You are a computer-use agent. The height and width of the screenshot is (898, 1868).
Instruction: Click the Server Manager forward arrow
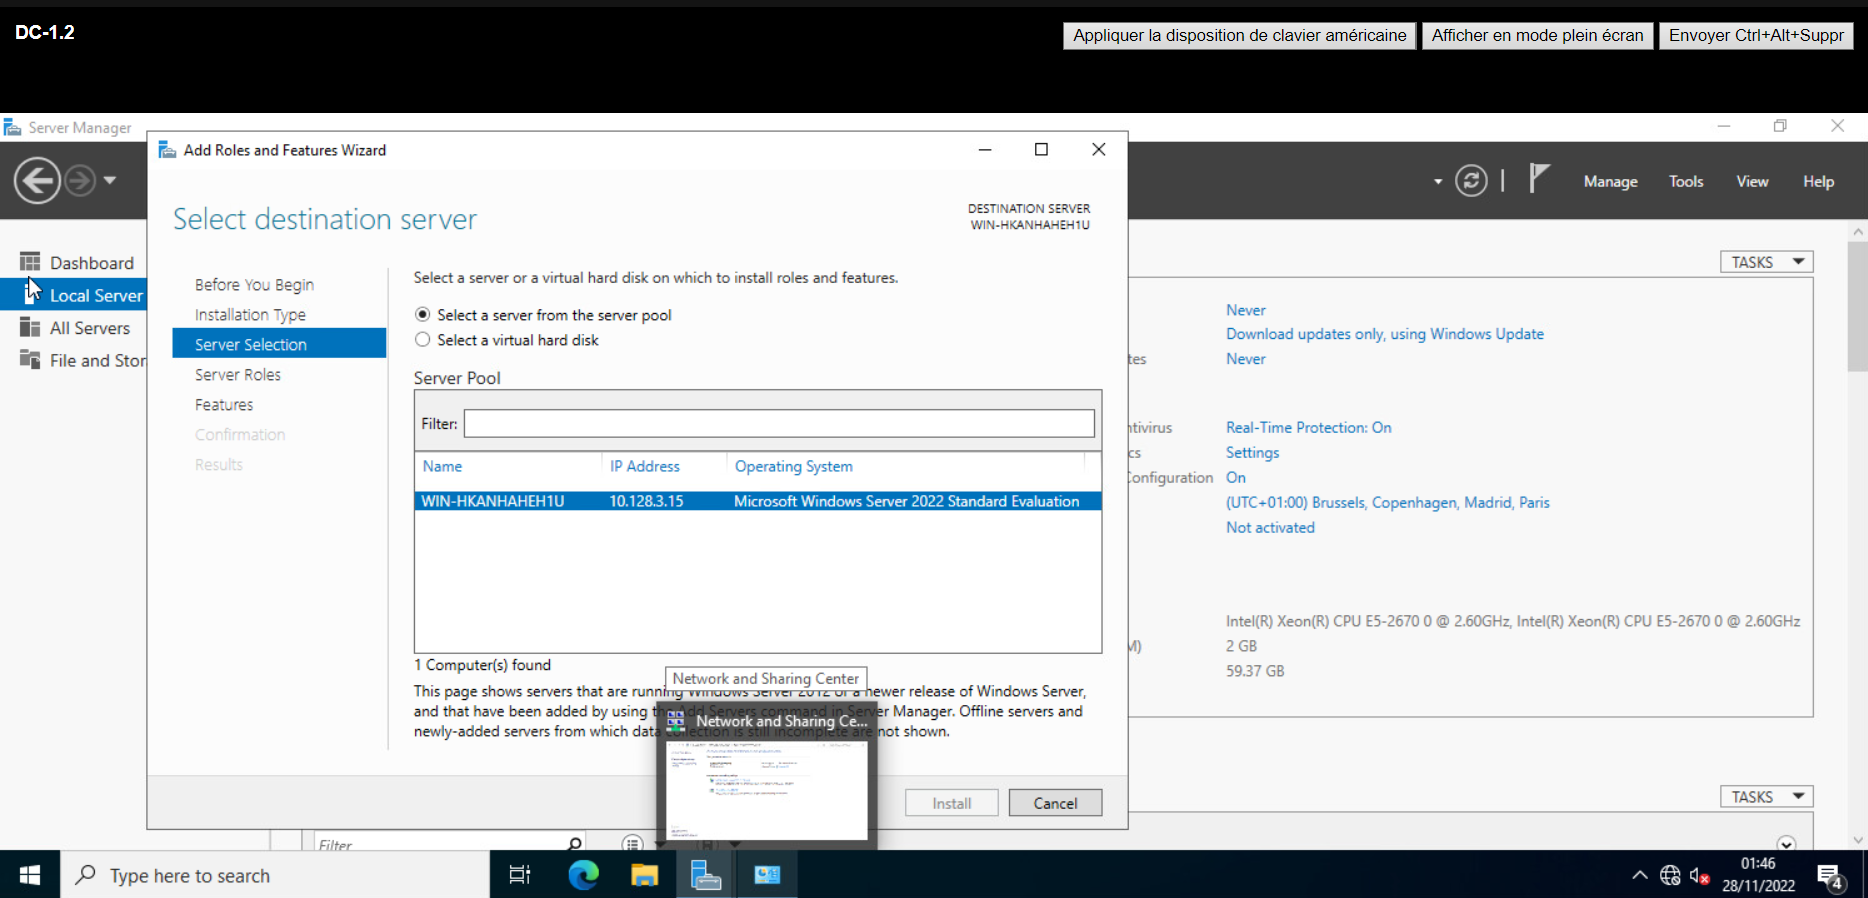click(80, 181)
